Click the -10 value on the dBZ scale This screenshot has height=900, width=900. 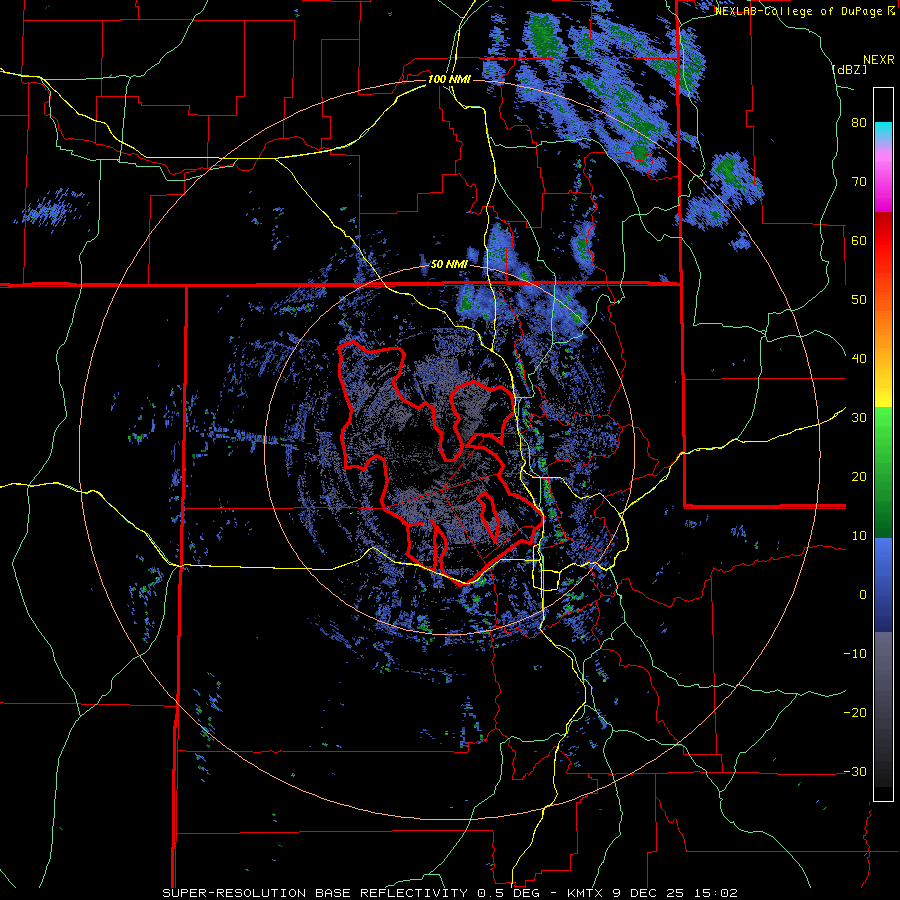click(x=855, y=653)
